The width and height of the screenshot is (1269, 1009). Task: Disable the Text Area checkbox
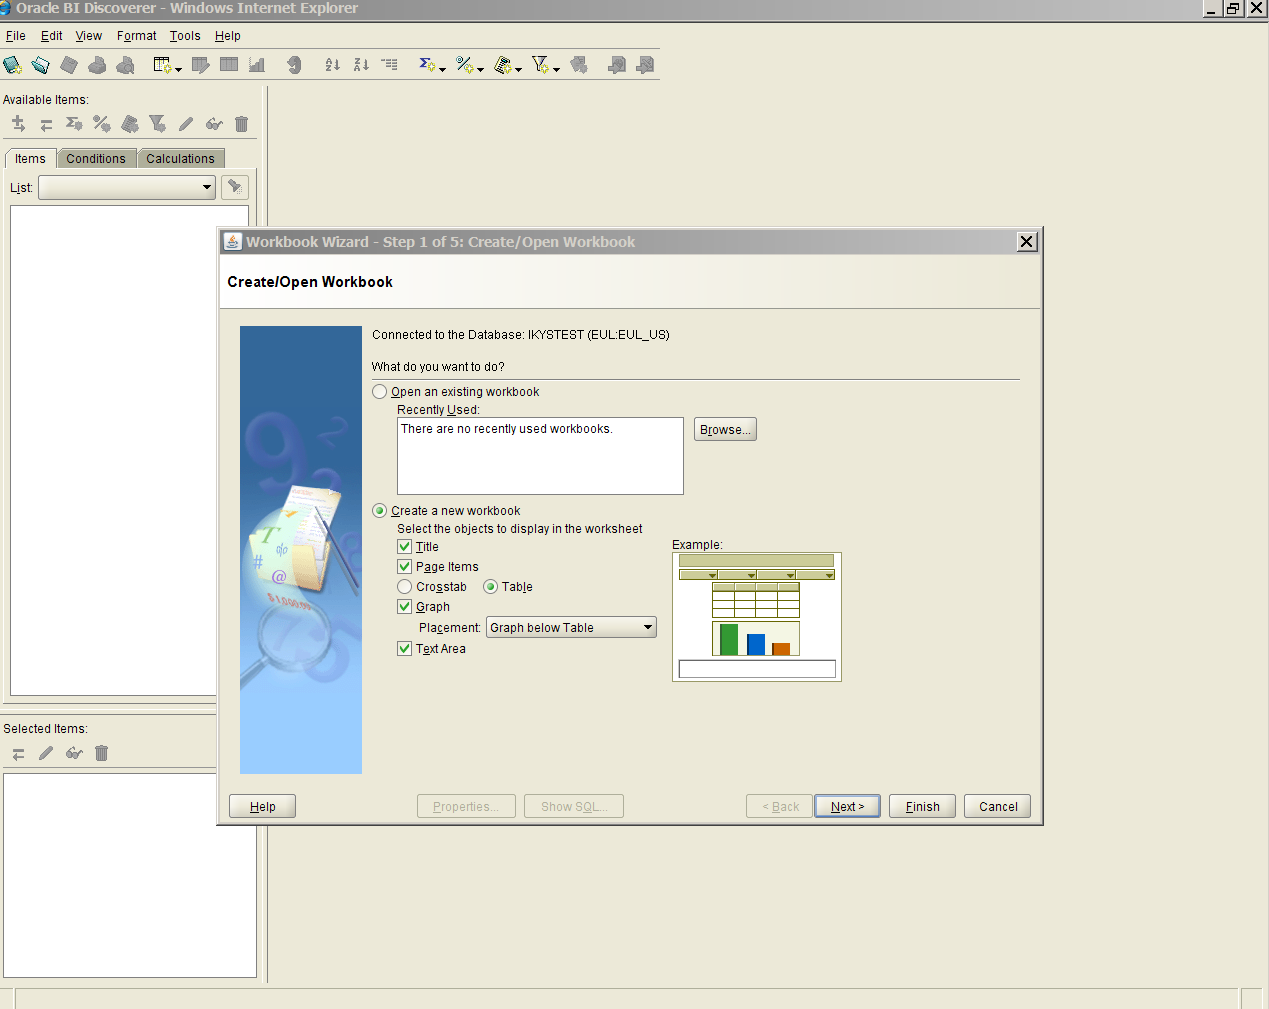point(405,649)
